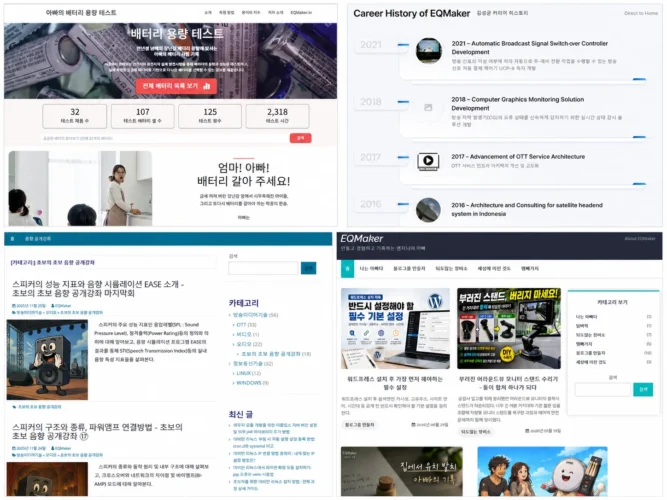Open the LINUX (12) category link
The image size is (667, 500).
[x=248, y=373]
